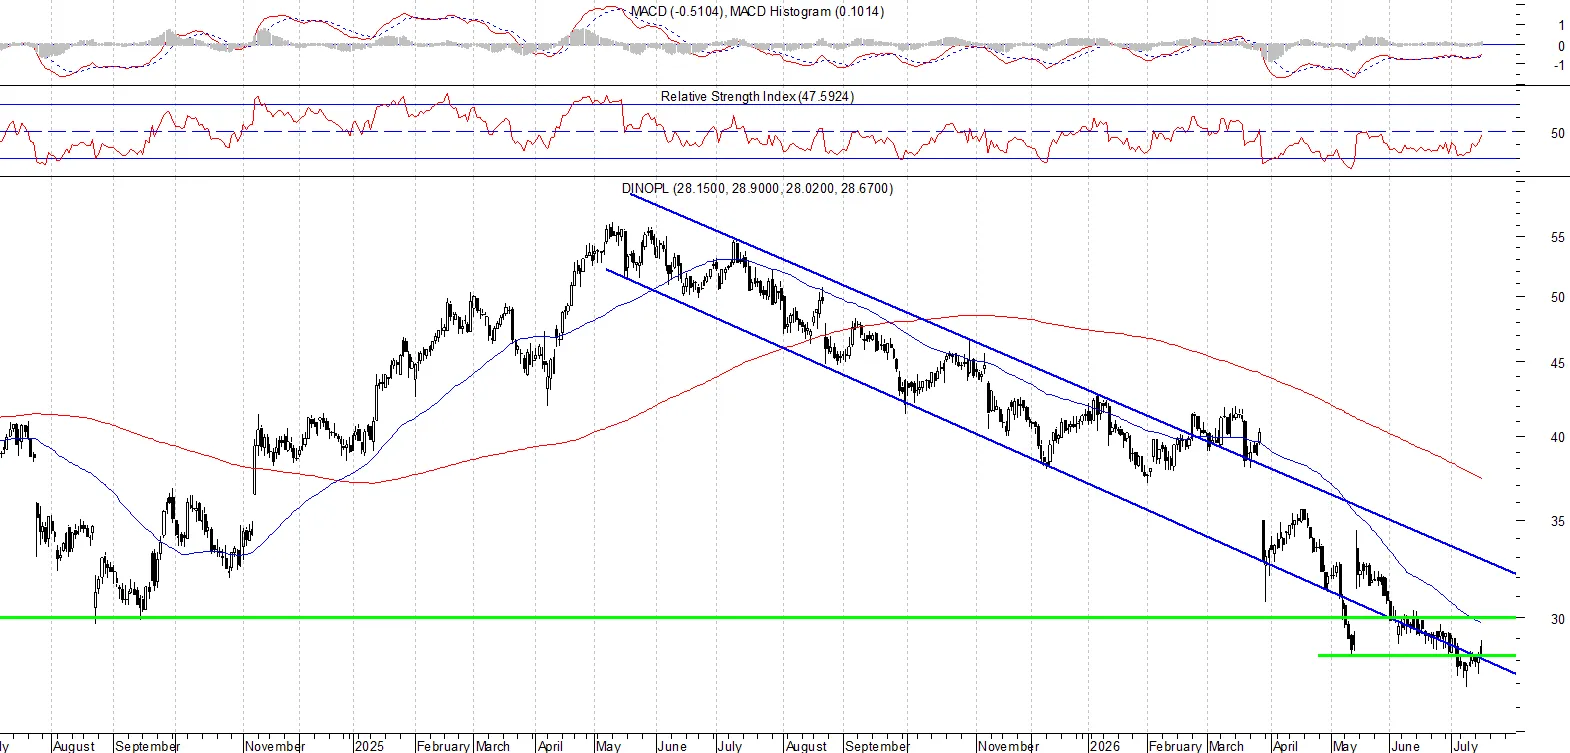Click the DINOPL price title label

[757, 188]
